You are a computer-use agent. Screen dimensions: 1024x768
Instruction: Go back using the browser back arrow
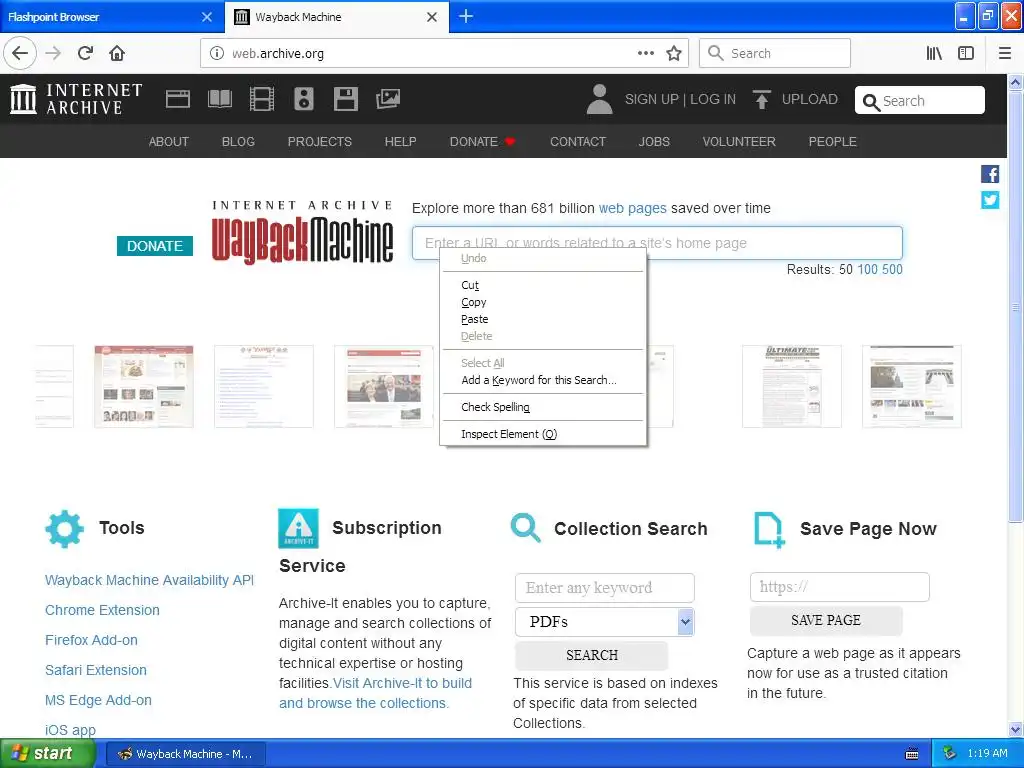click(20, 54)
